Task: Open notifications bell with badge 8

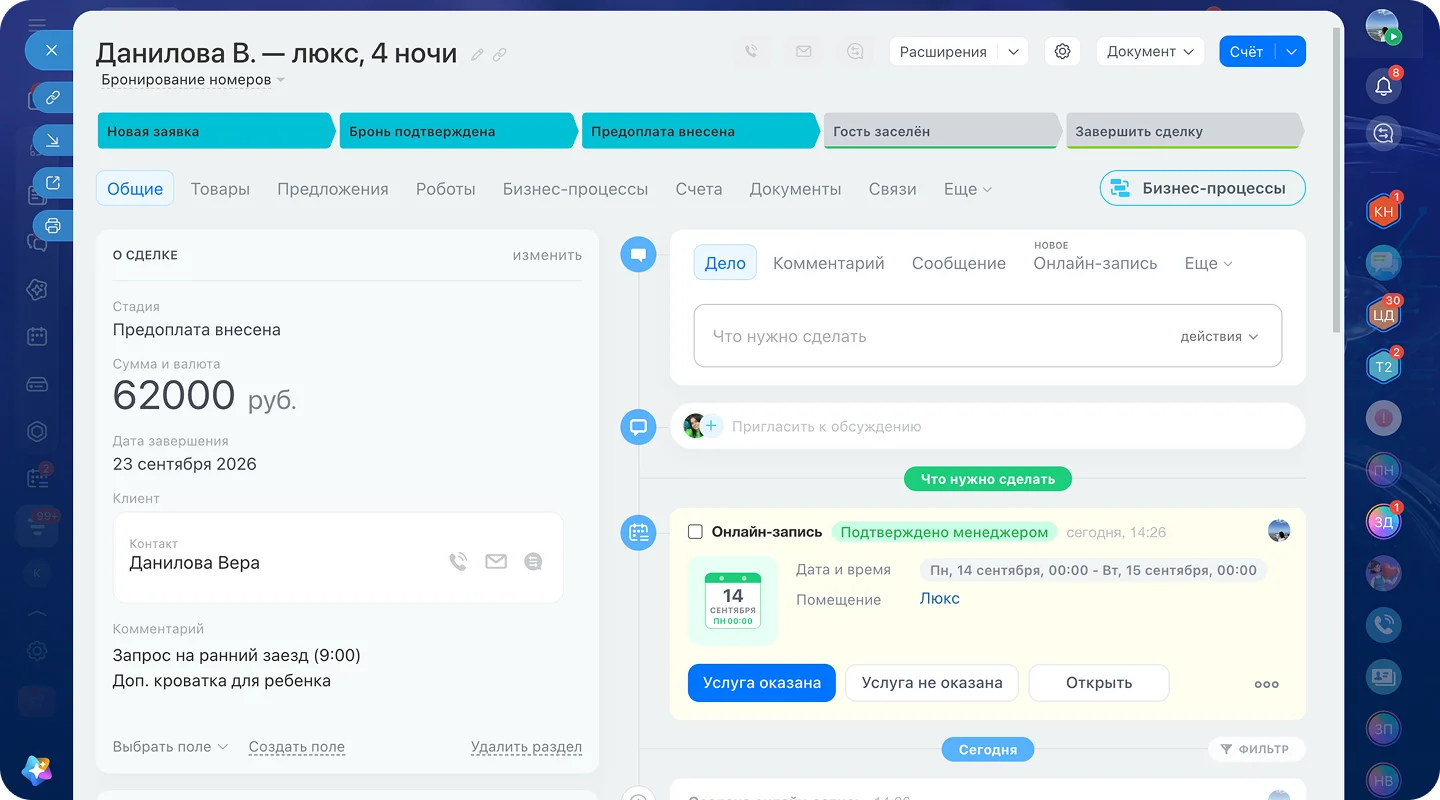Action: pyautogui.click(x=1384, y=86)
